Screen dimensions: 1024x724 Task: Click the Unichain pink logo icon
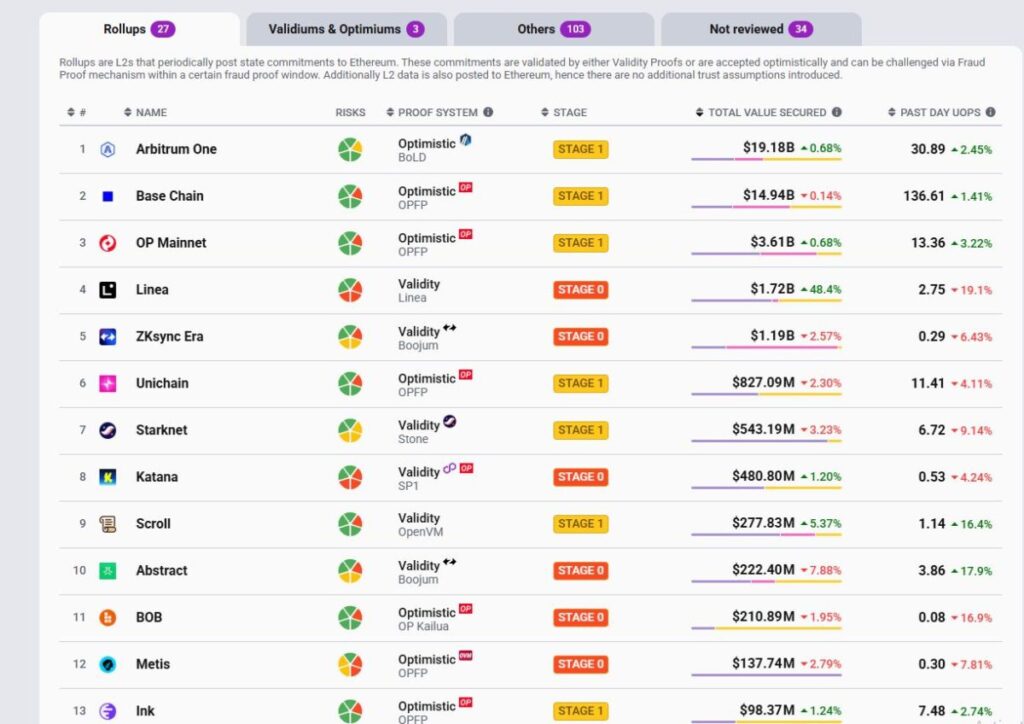[108, 383]
